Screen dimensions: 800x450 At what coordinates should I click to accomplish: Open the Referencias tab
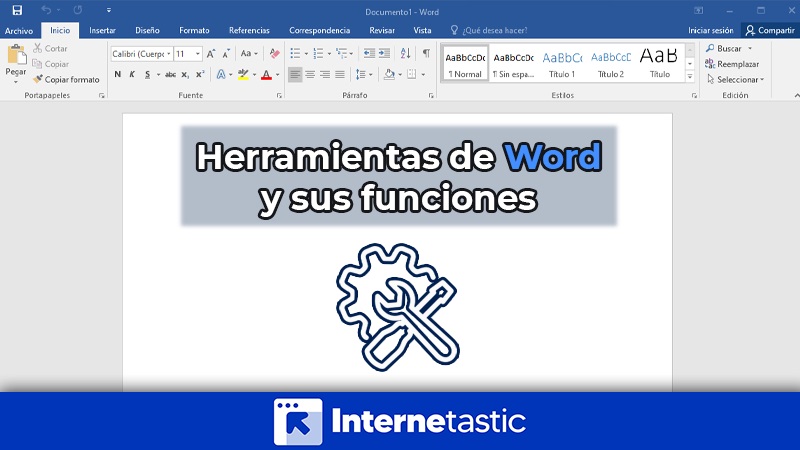[x=249, y=31]
